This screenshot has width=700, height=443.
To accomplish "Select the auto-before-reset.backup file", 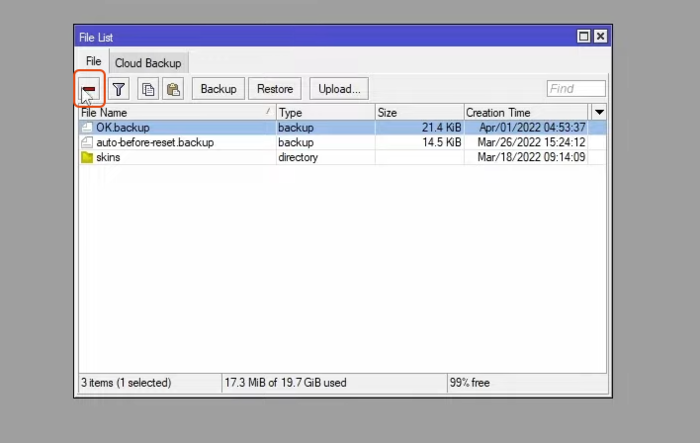I will pos(155,143).
